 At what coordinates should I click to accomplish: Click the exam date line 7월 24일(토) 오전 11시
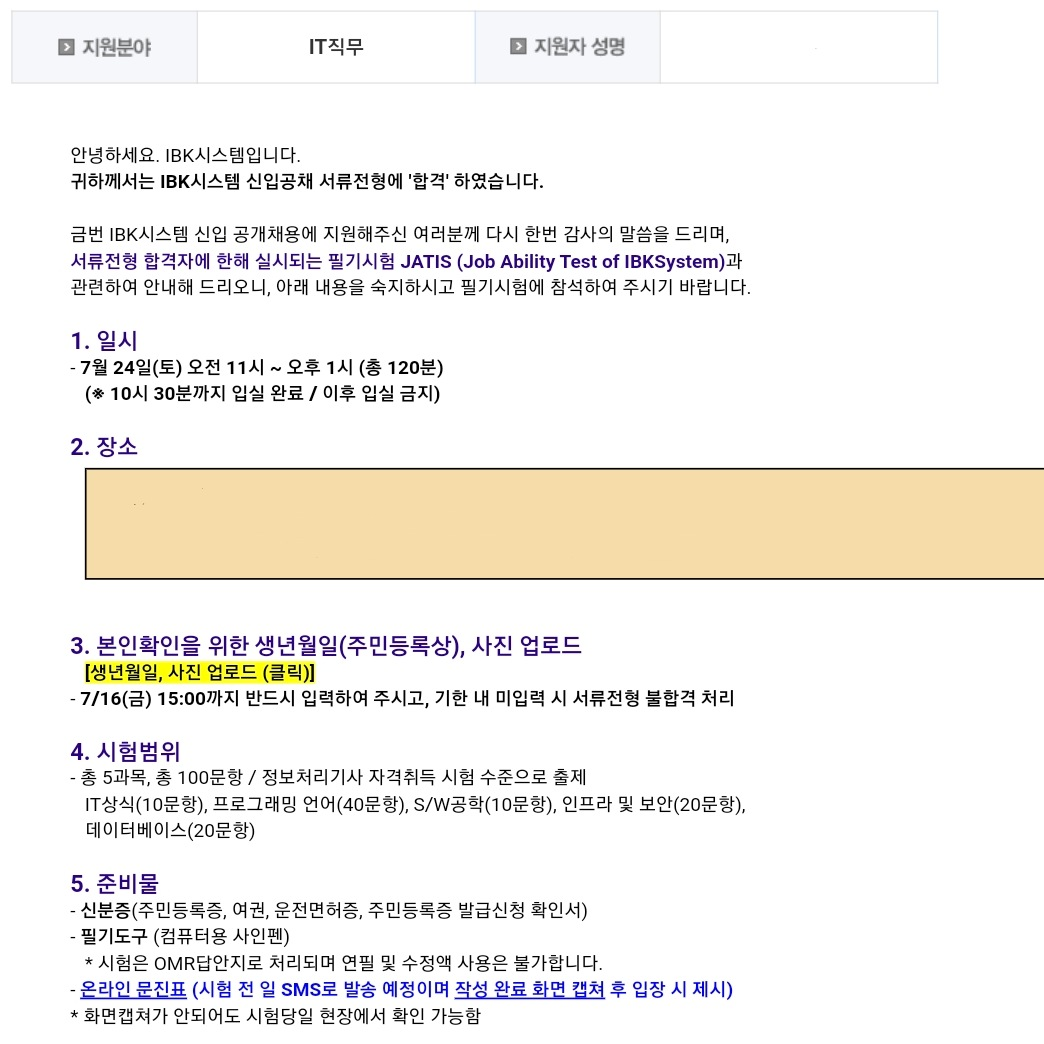coord(257,368)
